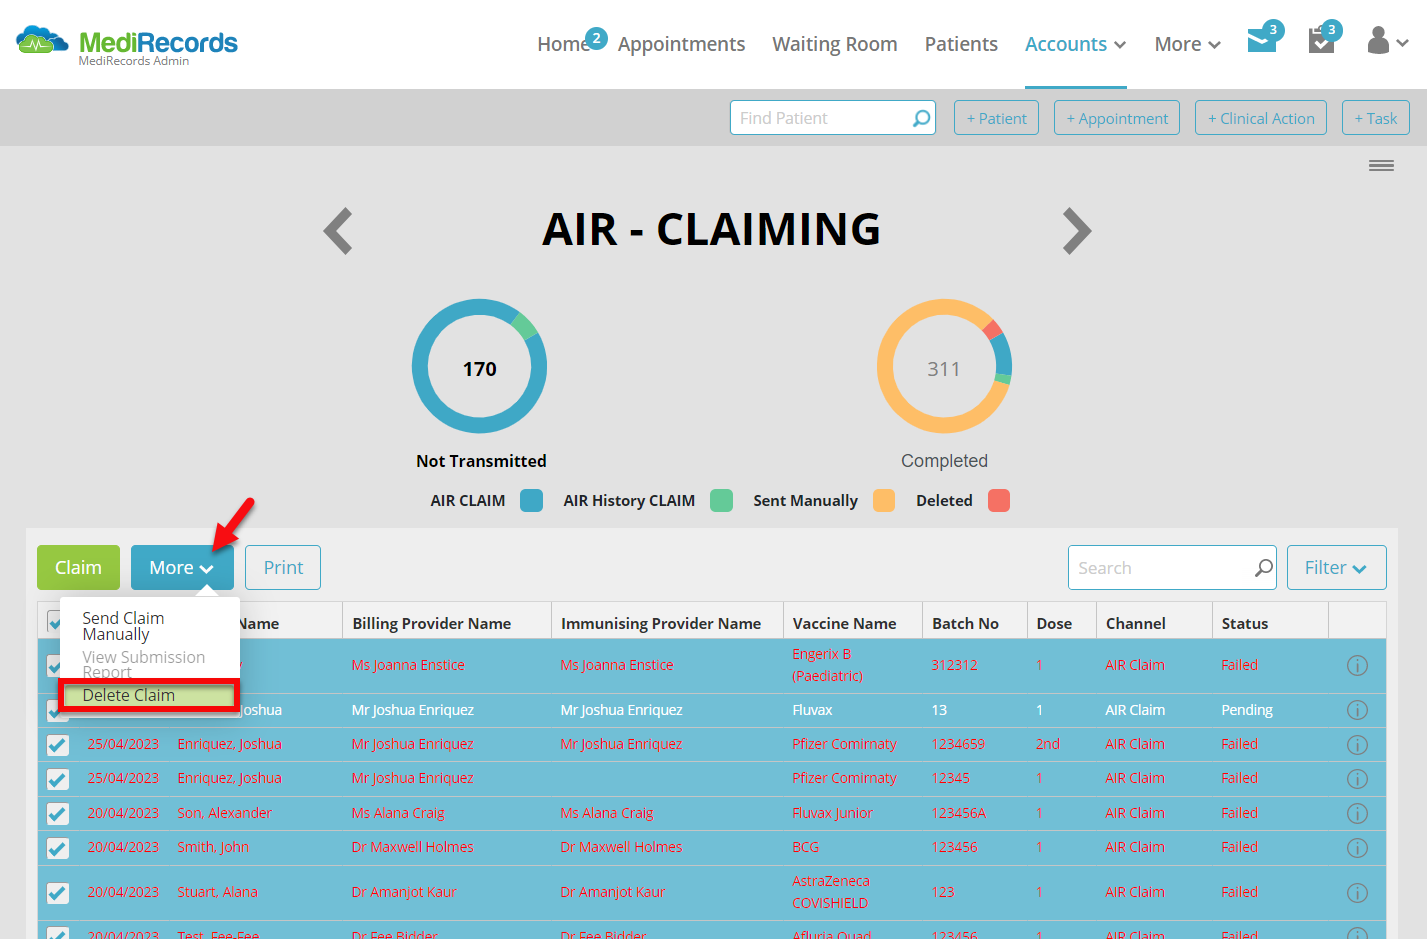This screenshot has width=1427, height=939.
Task: Click vaccine name AstraZeneca COVISHIELD
Action: point(831,892)
